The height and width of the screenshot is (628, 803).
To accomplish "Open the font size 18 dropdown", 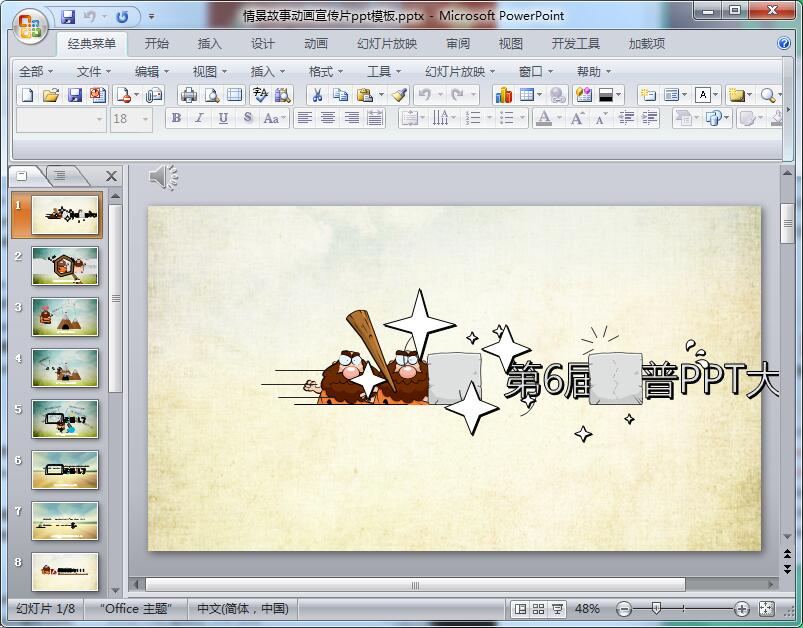I will point(145,119).
